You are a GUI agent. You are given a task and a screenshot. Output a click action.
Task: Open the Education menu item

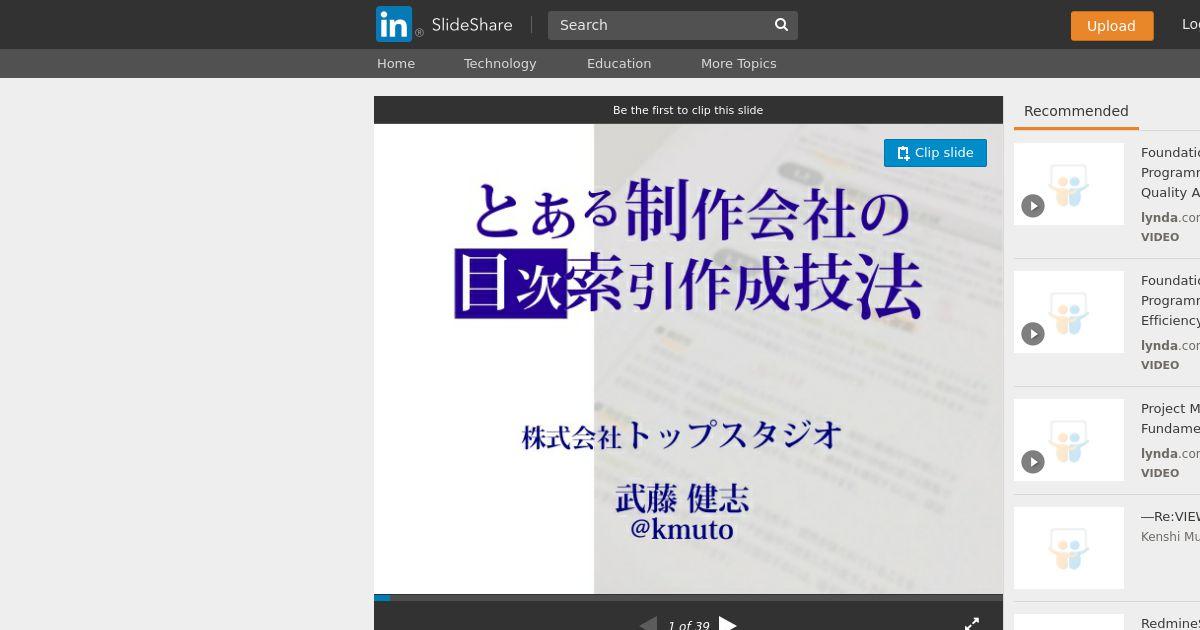pyautogui.click(x=619, y=63)
